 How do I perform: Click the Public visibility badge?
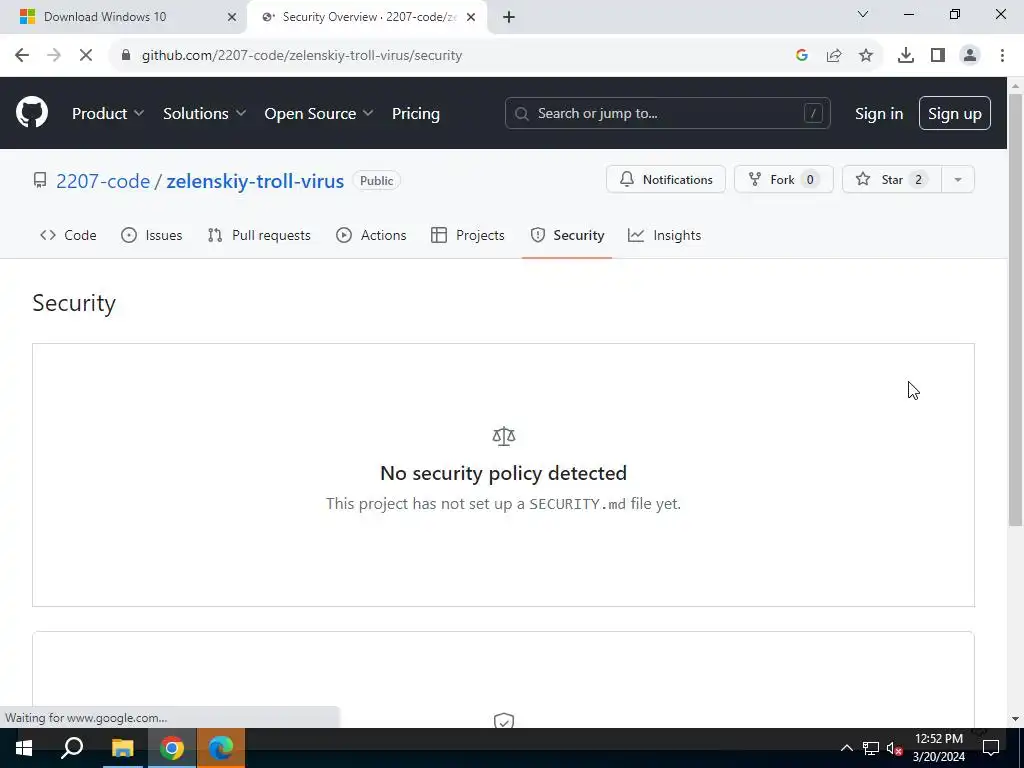(377, 181)
